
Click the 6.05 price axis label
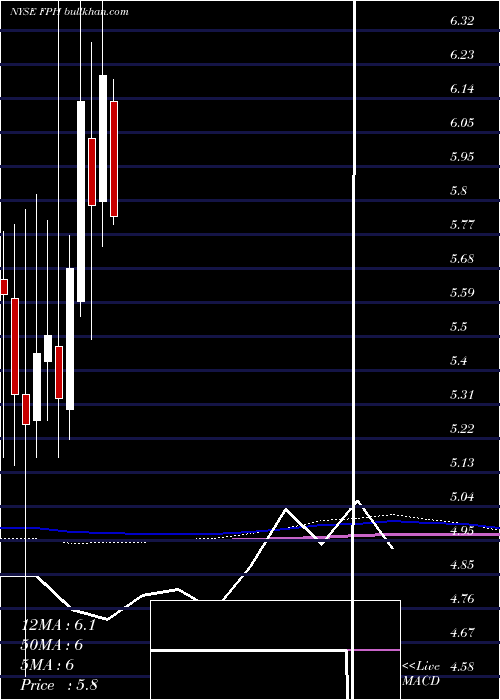(x=462, y=122)
